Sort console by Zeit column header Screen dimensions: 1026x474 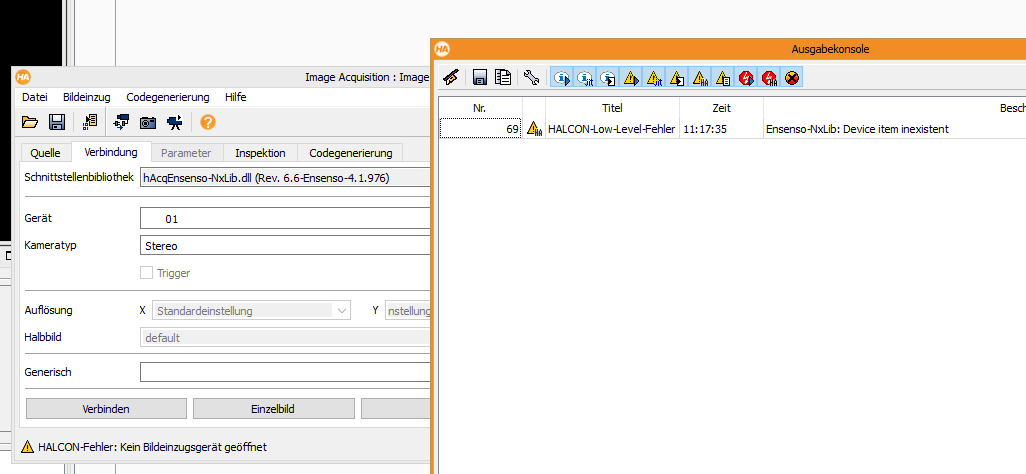point(721,108)
